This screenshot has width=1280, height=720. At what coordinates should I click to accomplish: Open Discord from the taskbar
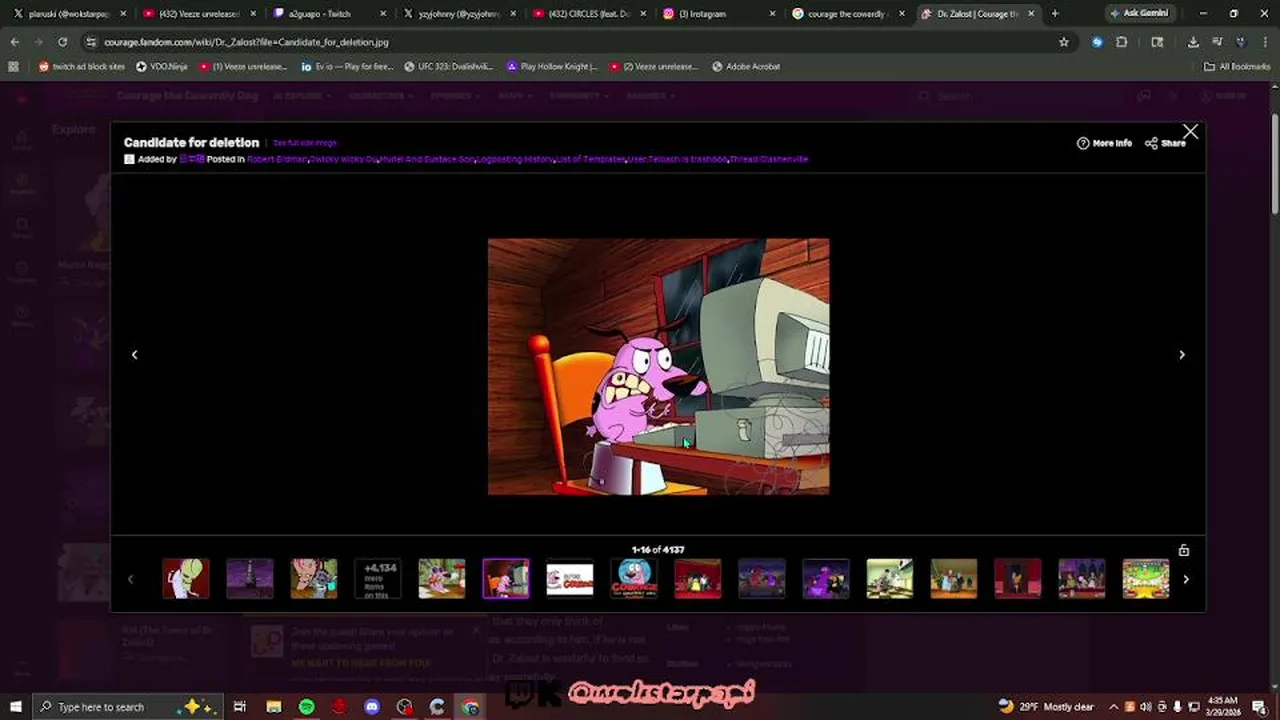[x=372, y=706]
